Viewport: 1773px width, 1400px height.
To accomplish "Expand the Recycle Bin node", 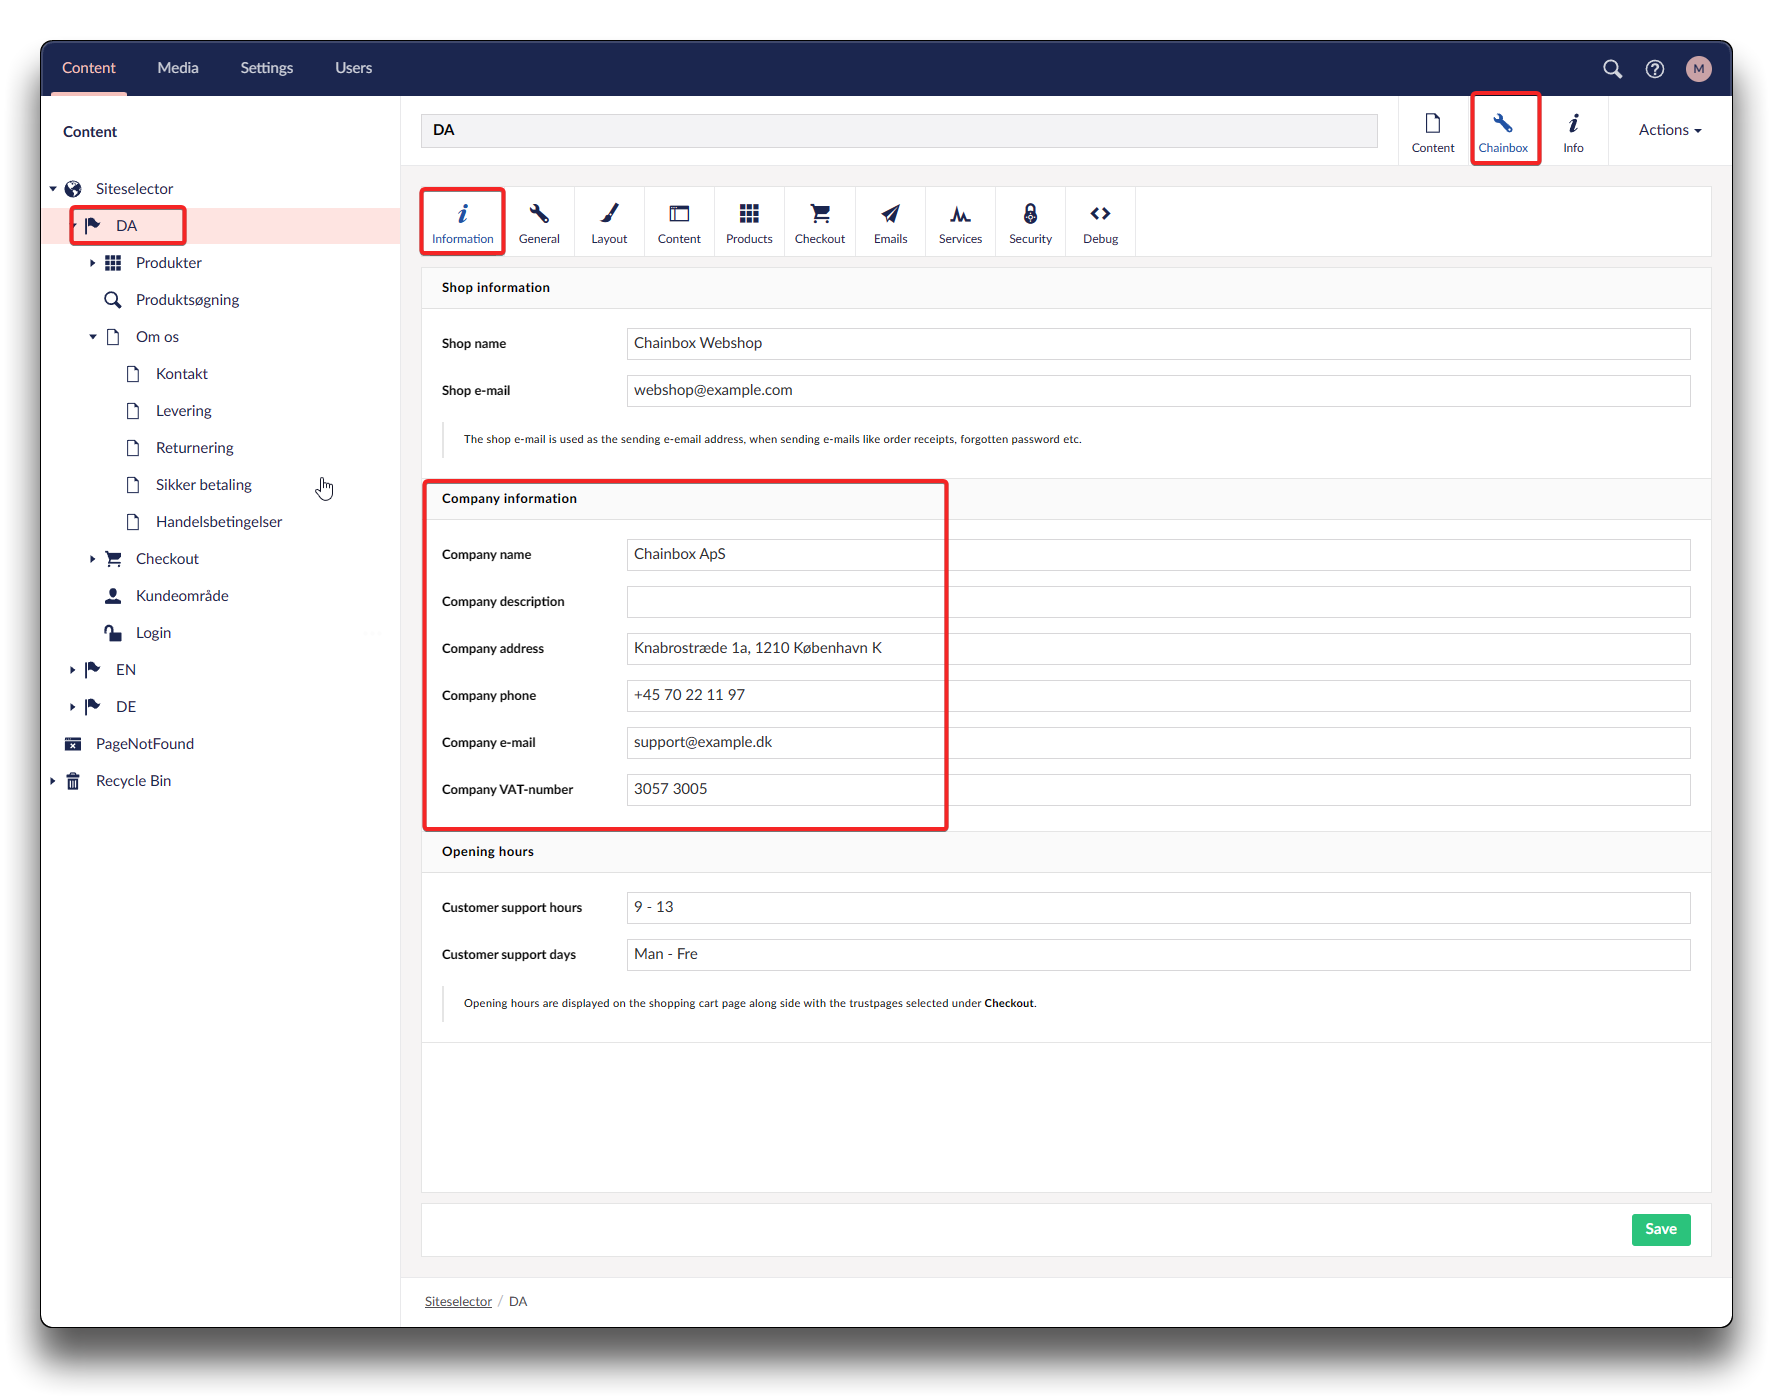I will [x=52, y=781].
